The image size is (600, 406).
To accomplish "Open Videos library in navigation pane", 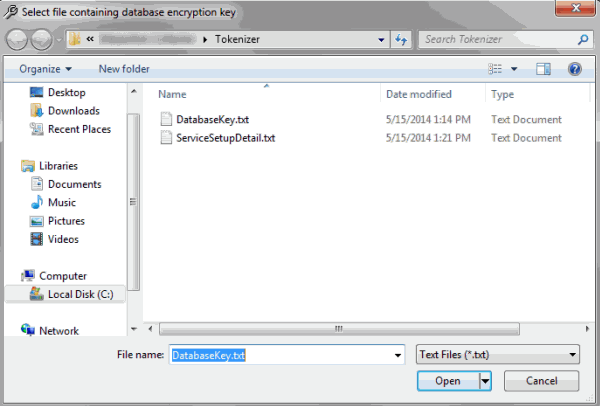I will tap(63, 239).
